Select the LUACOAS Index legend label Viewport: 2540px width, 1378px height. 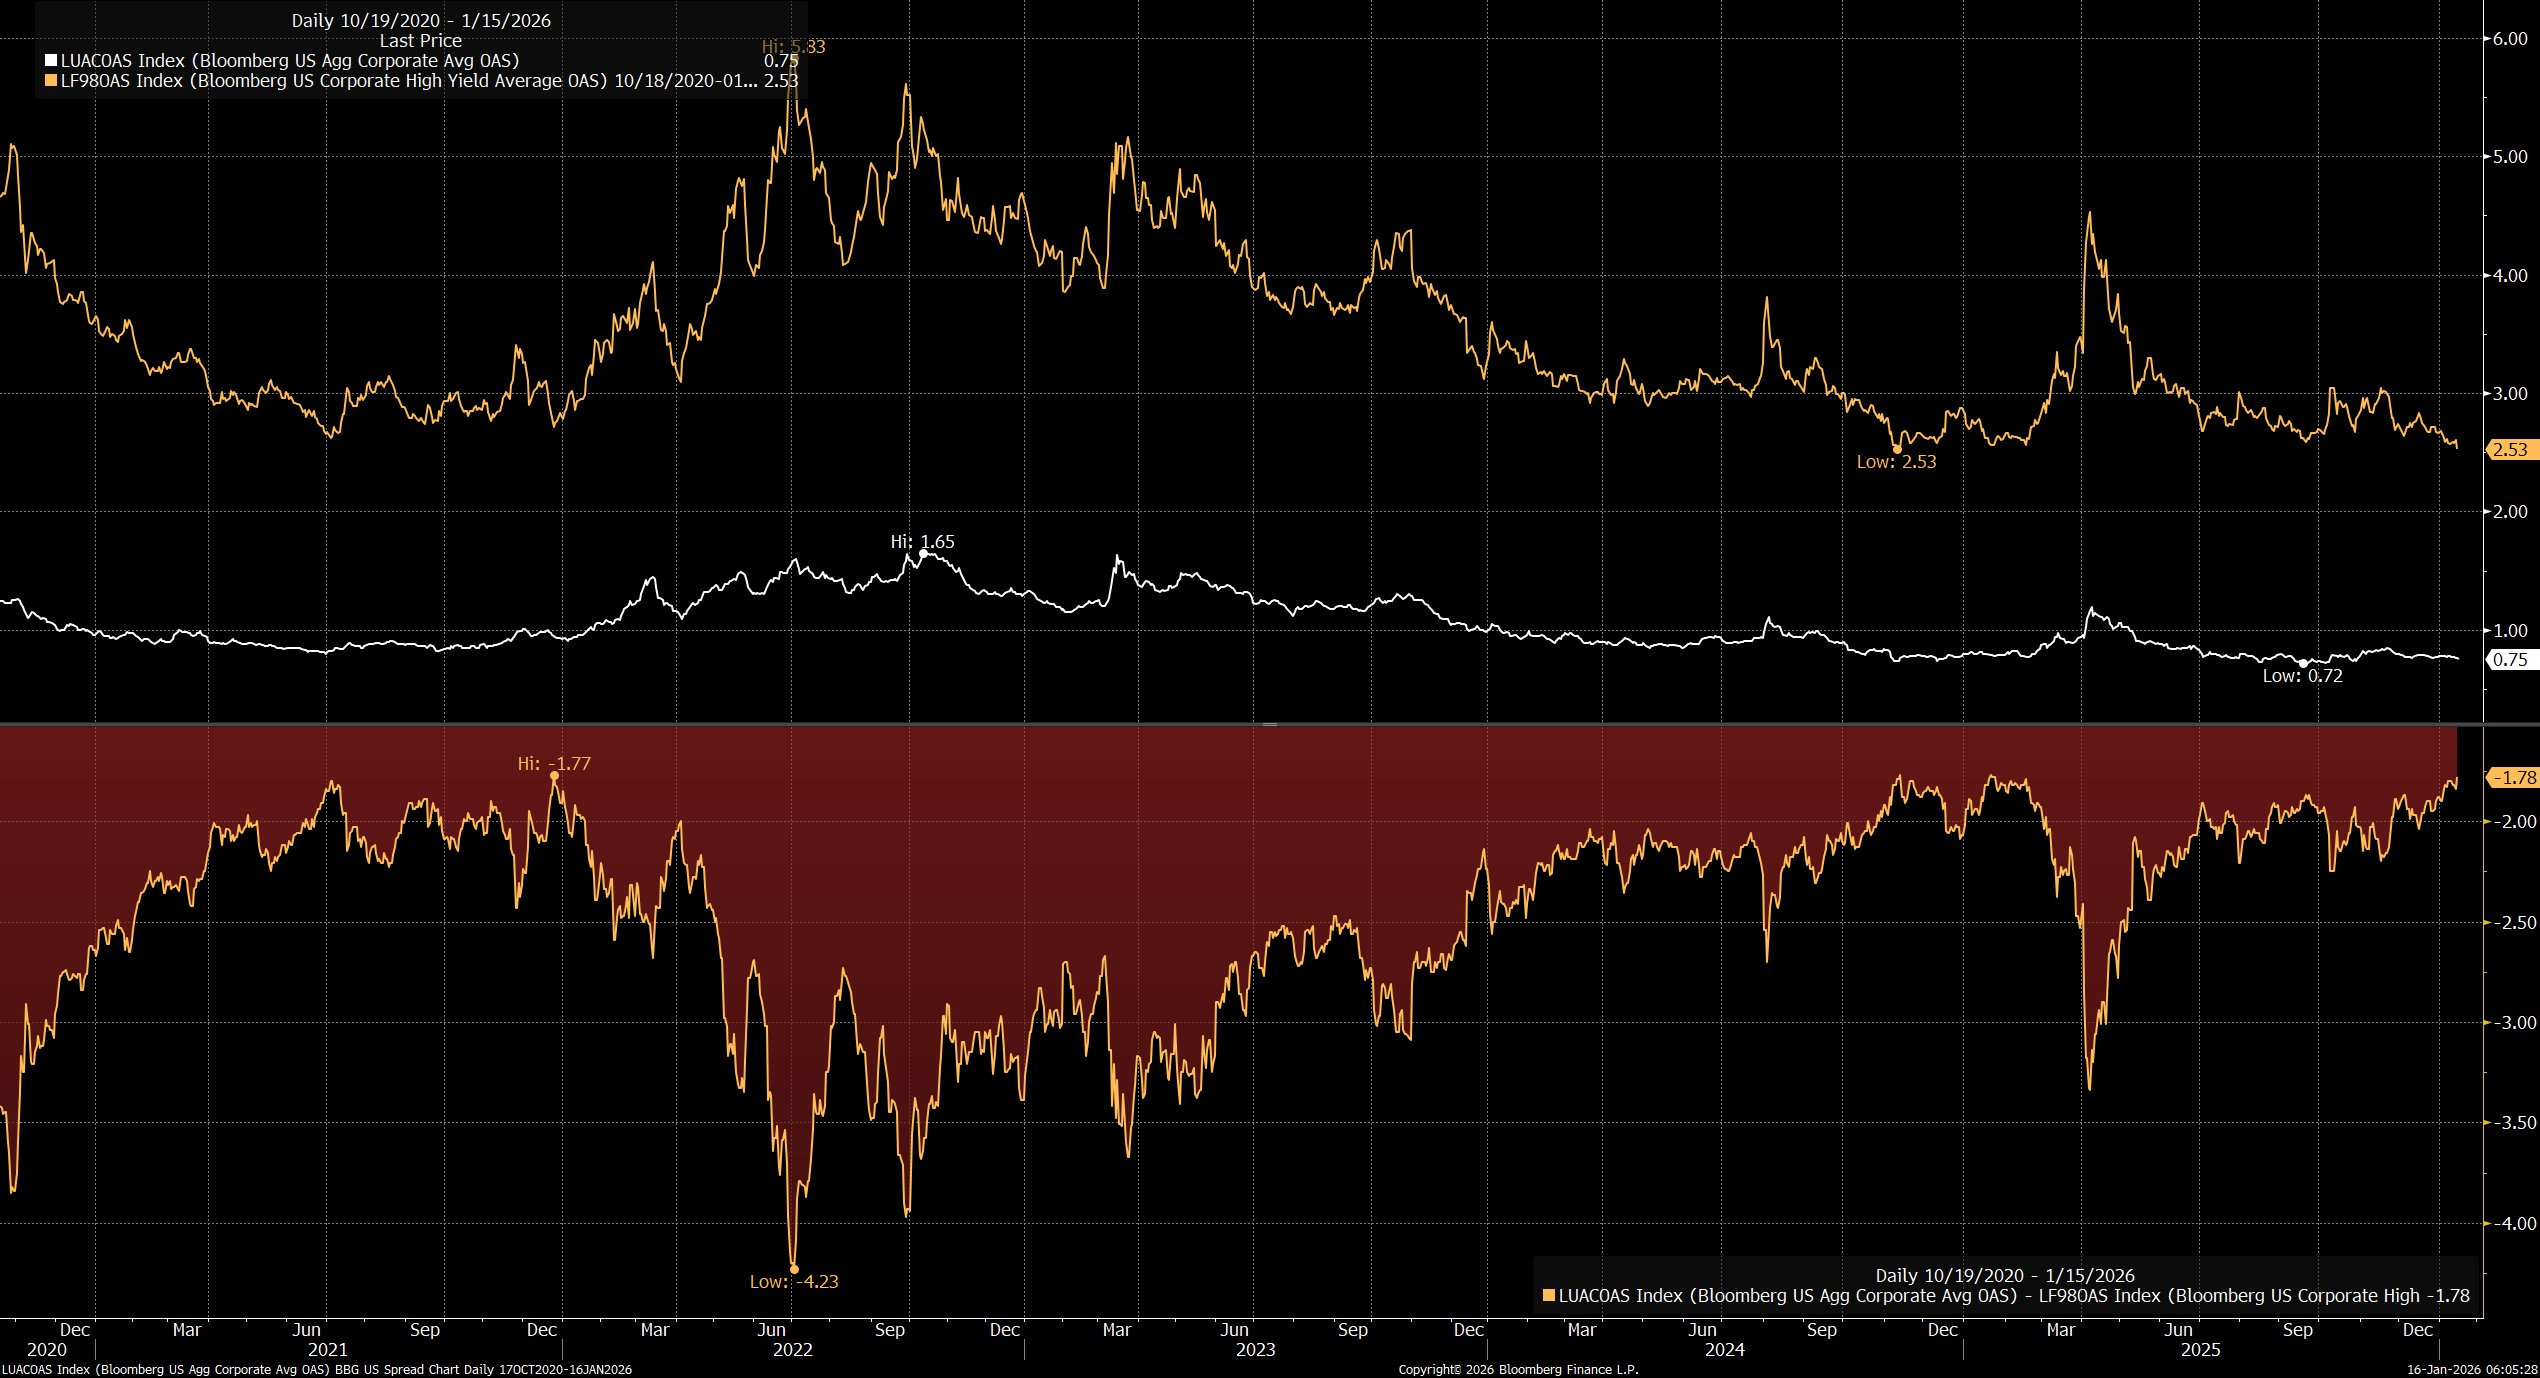pos(290,61)
